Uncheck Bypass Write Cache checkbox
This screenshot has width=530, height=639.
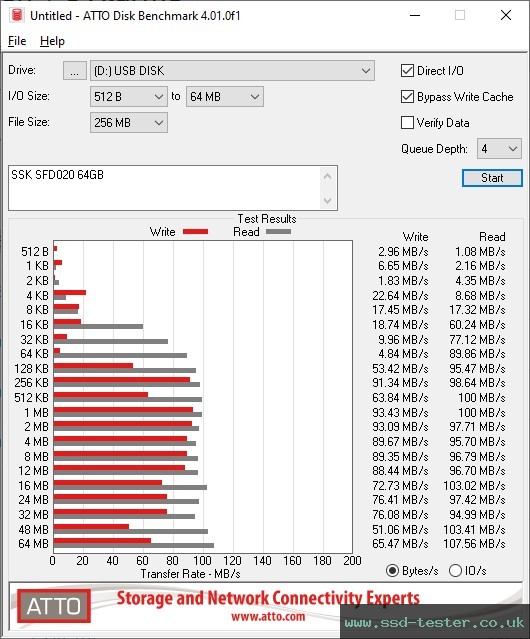407,97
